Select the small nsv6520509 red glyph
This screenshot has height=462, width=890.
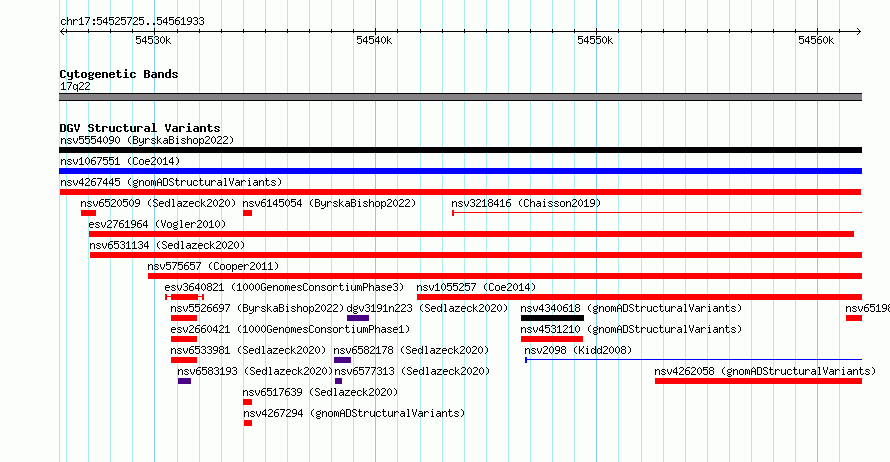point(88,213)
